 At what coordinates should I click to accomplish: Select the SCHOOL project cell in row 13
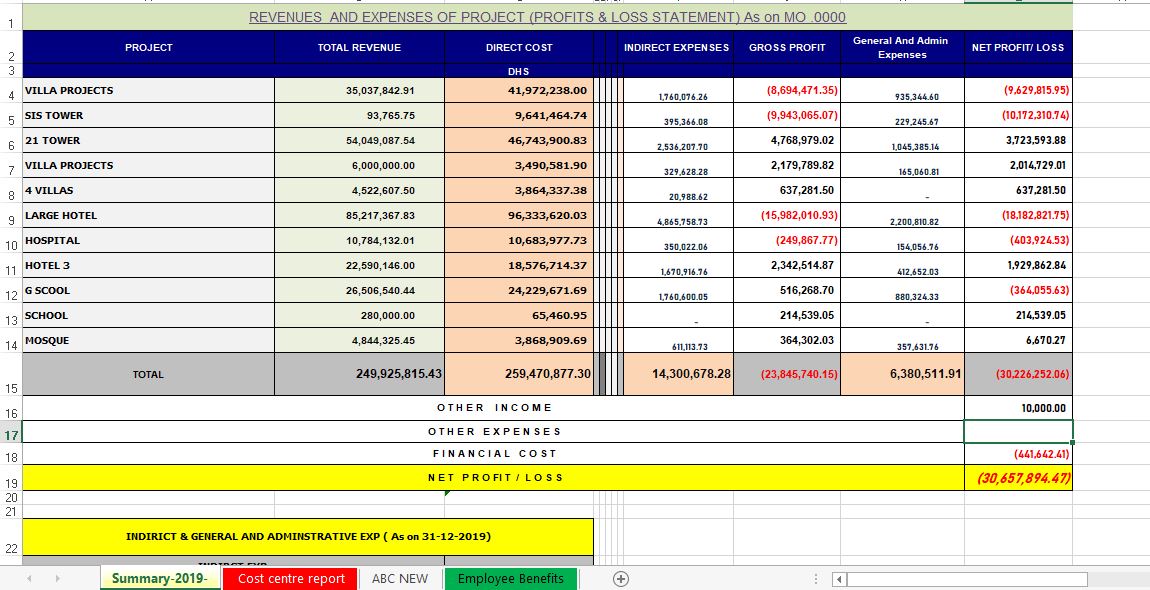[x=148, y=315]
